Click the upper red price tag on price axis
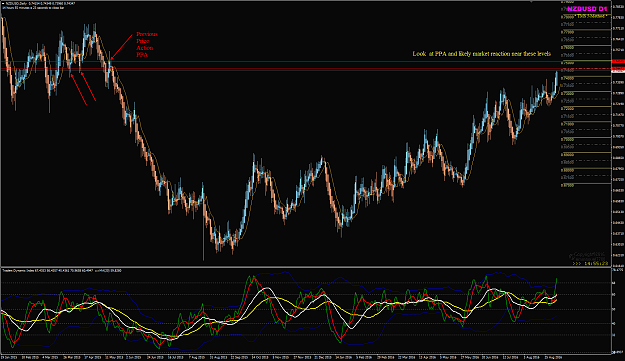This screenshot has height=361, width=625. coord(618,61)
